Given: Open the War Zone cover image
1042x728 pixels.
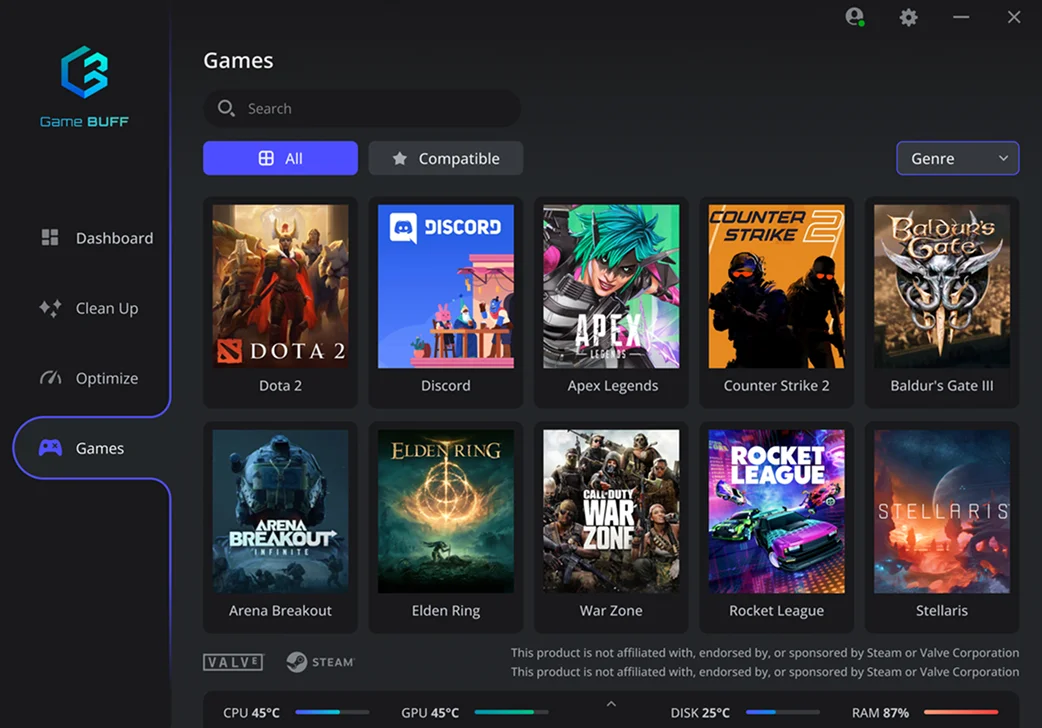Looking at the screenshot, I should pyautogui.click(x=611, y=511).
